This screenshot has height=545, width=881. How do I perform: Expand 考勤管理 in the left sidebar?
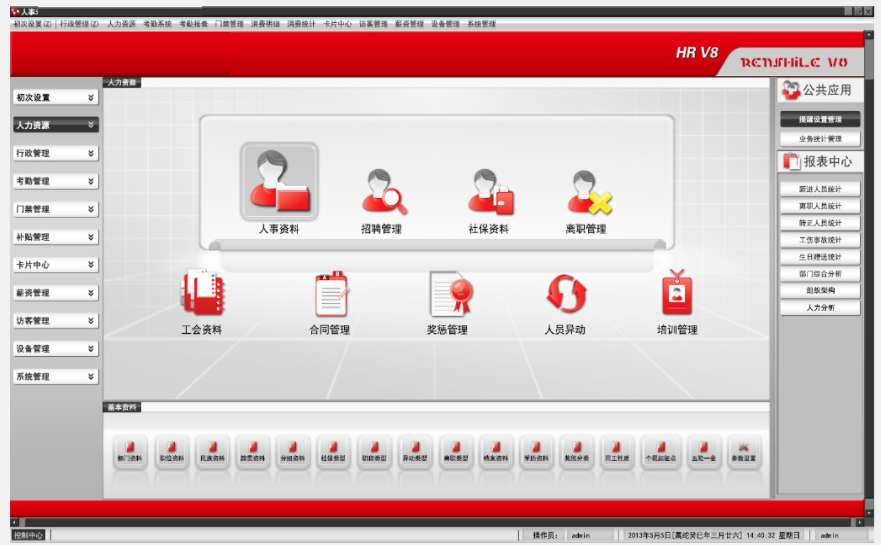55,182
